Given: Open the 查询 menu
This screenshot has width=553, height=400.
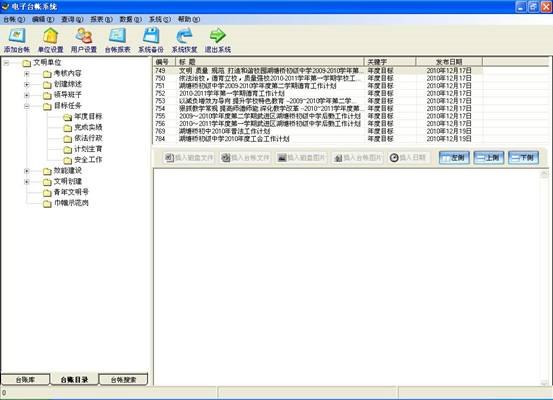Looking at the screenshot, I should click(x=72, y=19).
